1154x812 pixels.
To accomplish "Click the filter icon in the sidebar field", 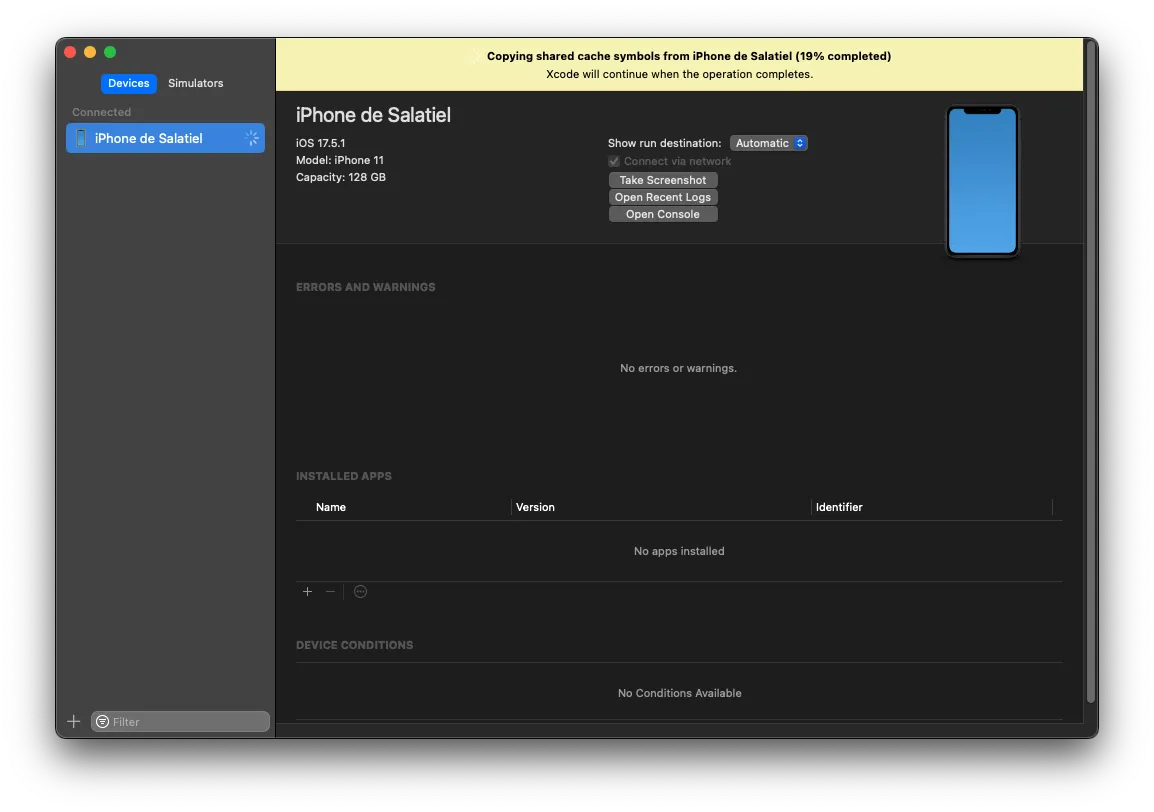I will pyautogui.click(x=103, y=721).
